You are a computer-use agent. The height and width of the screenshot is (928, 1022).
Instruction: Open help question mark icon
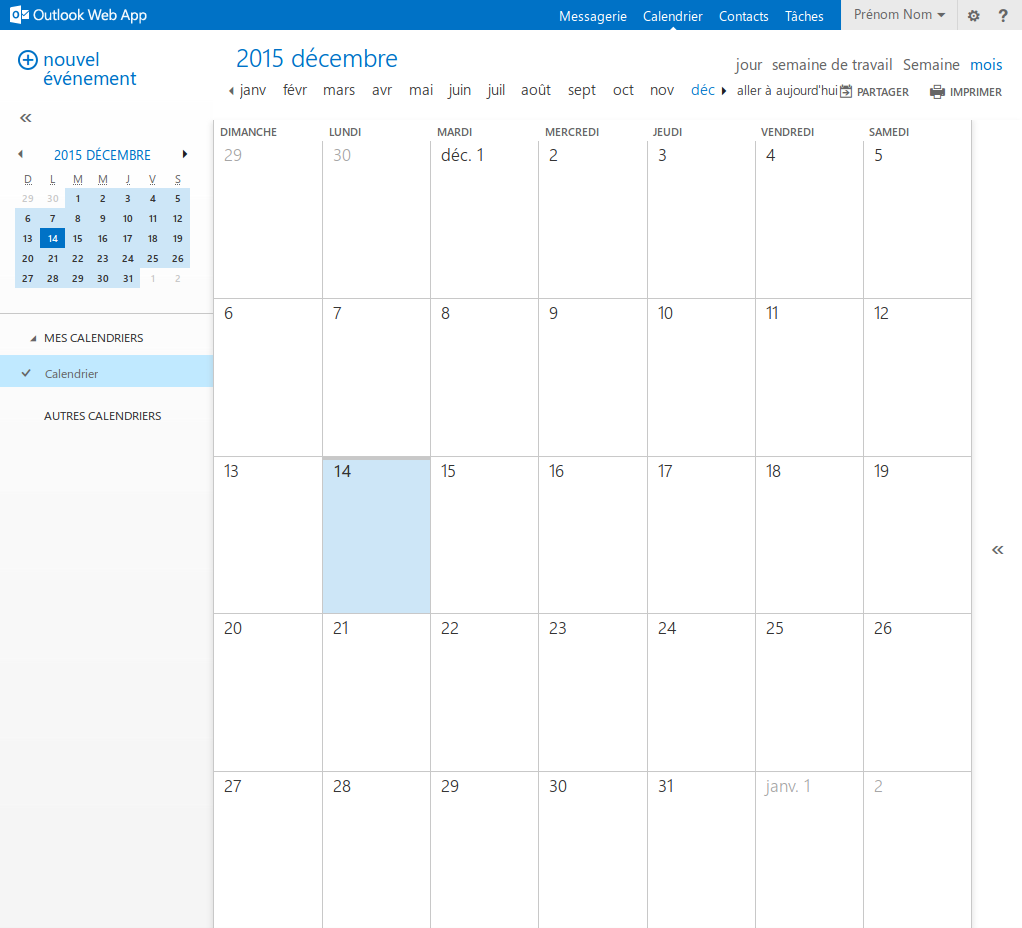click(1003, 16)
